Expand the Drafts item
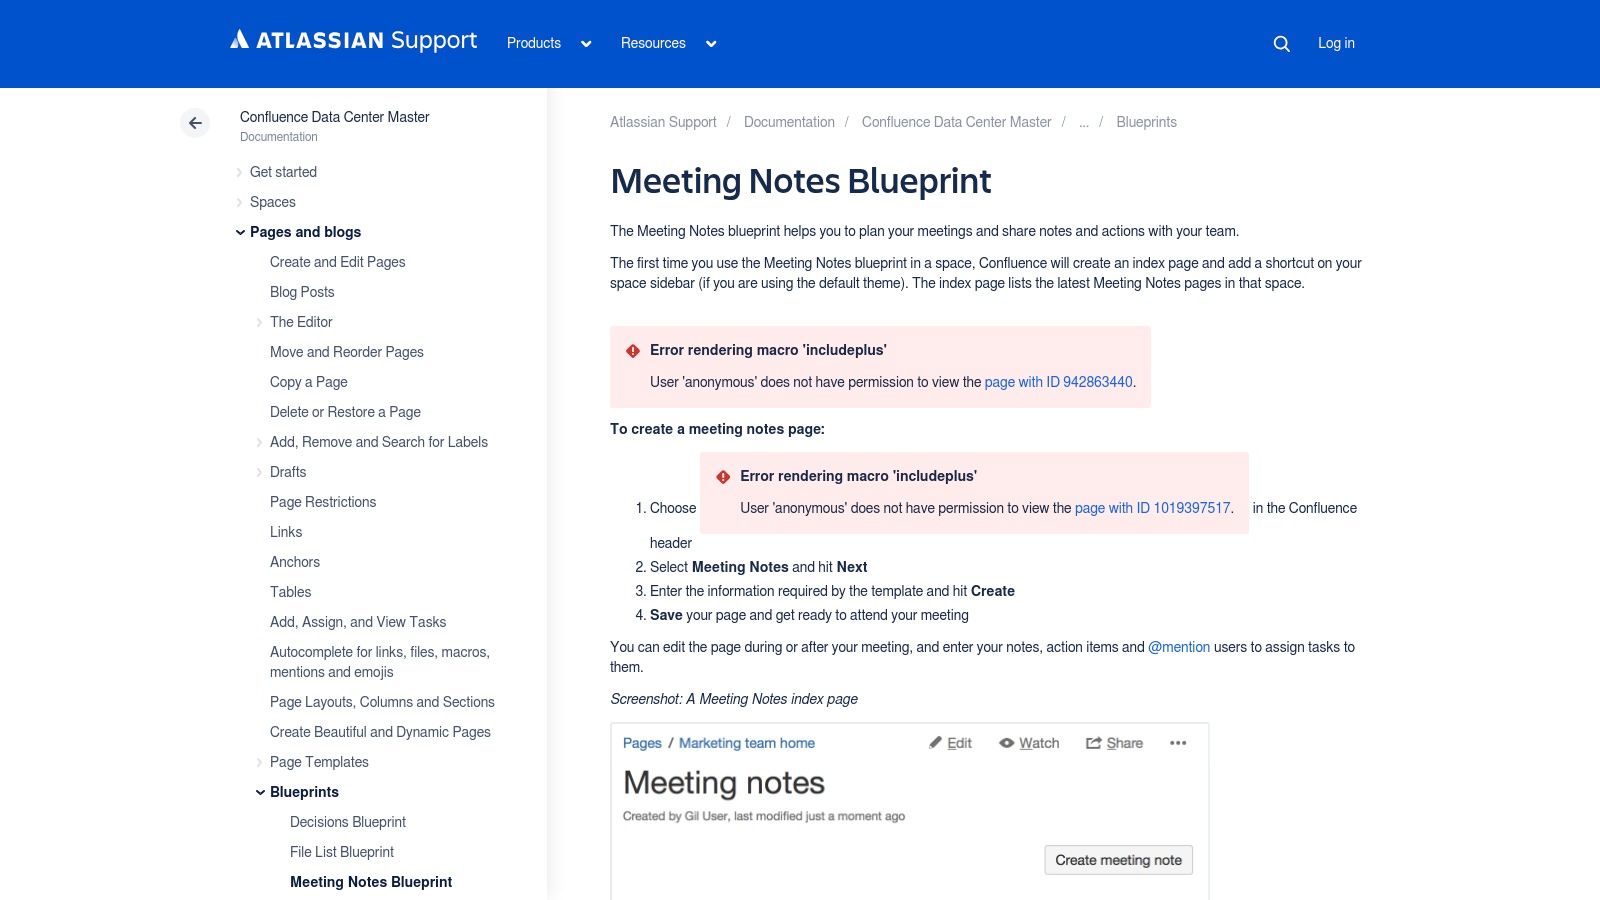Viewport: 1600px width, 900px height. click(259, 472)
